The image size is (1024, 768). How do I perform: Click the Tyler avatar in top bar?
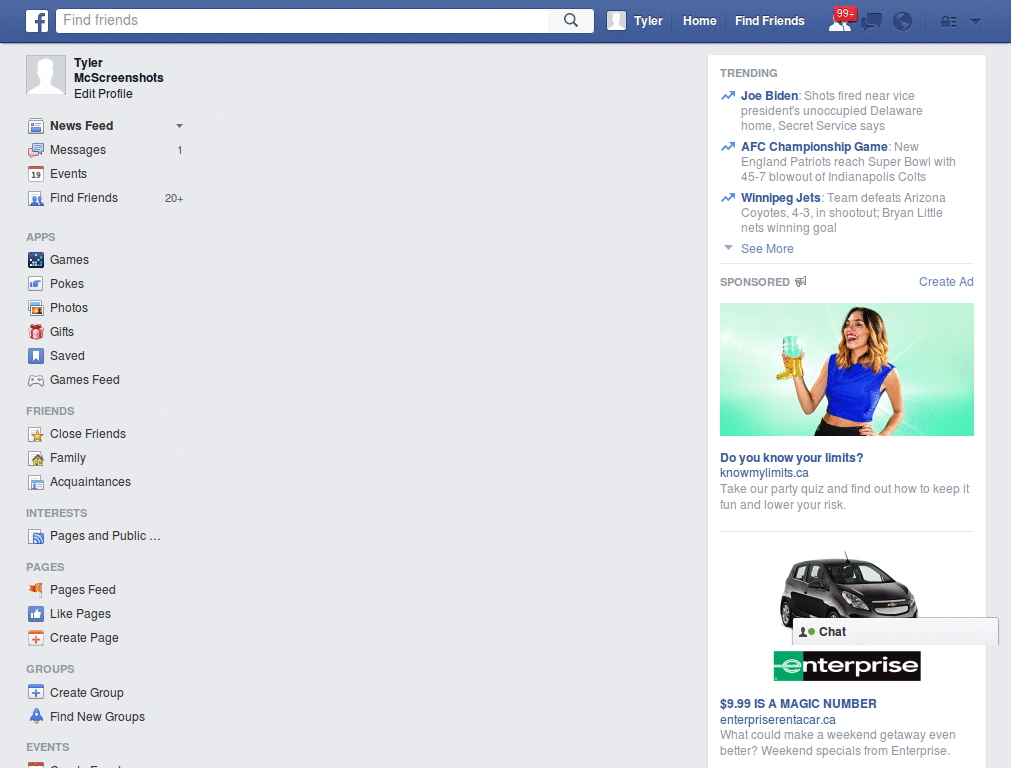point(616,21)
